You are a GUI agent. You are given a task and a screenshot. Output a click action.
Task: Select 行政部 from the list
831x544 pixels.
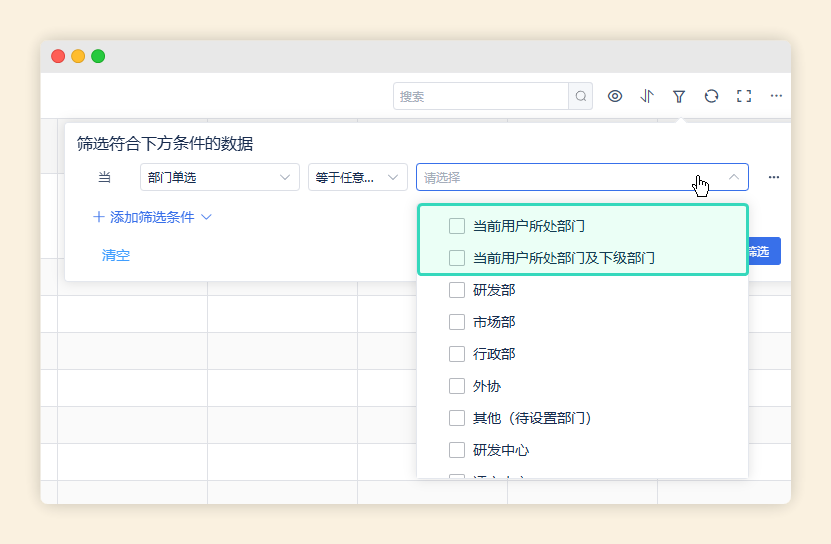pyautogui.click(x=493, y=354)
